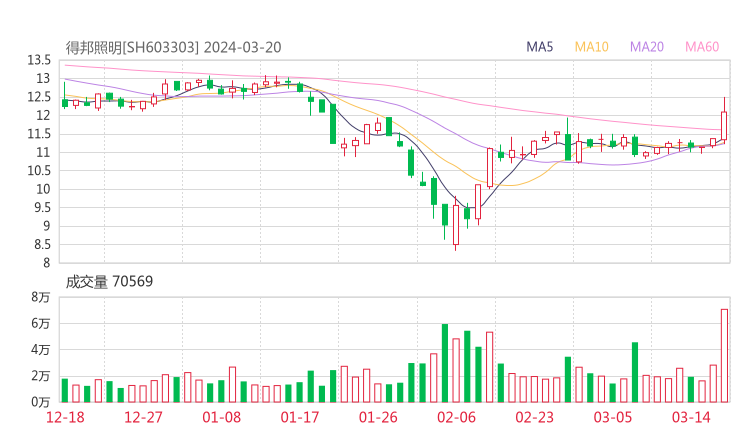
Task: Click the tallest green volume bar near 02-06
Action: 445,363
